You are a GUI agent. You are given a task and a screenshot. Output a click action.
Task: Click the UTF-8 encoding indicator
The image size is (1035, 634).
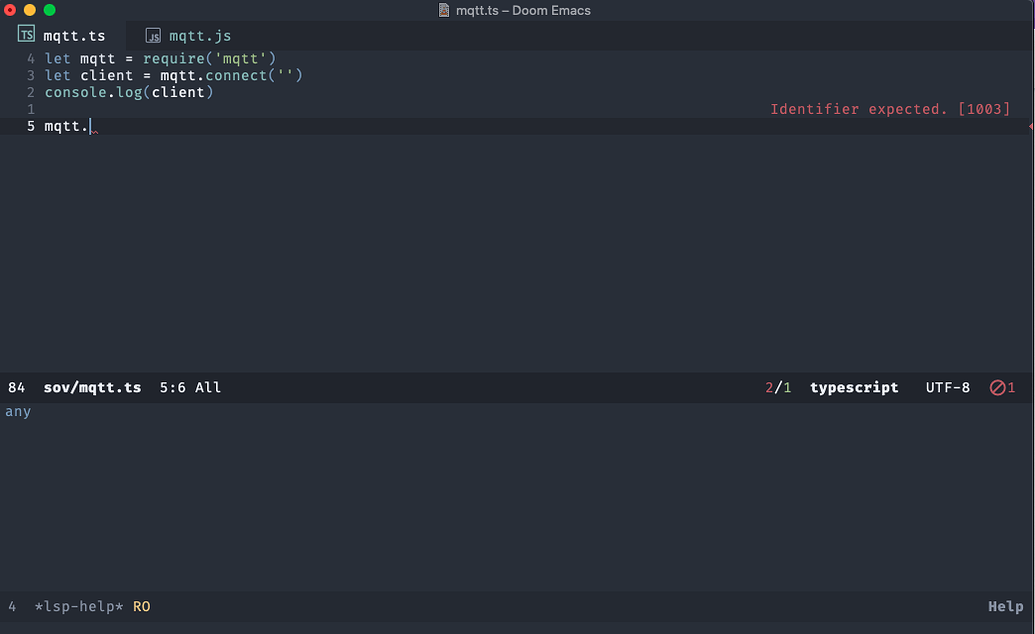[x=947, y=387]
